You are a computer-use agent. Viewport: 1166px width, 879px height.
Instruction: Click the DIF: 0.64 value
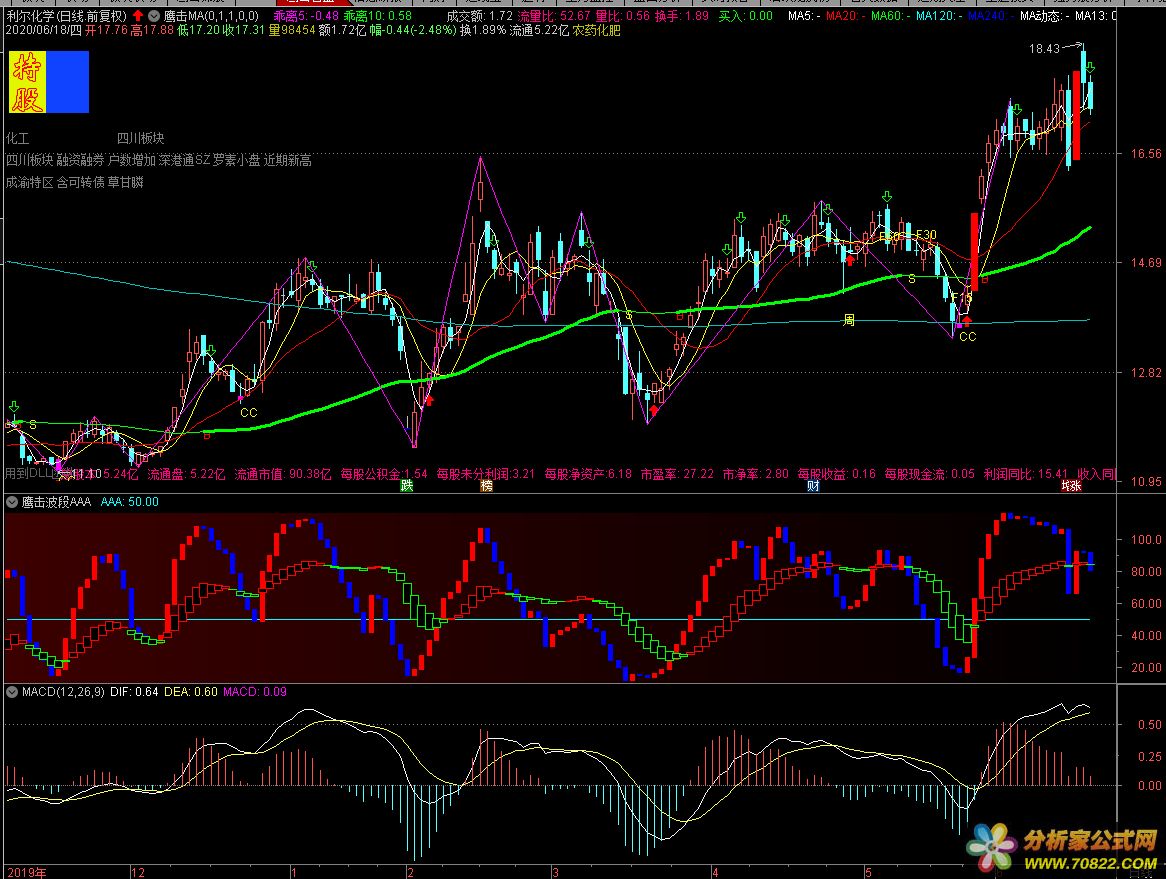pos(134,692)
